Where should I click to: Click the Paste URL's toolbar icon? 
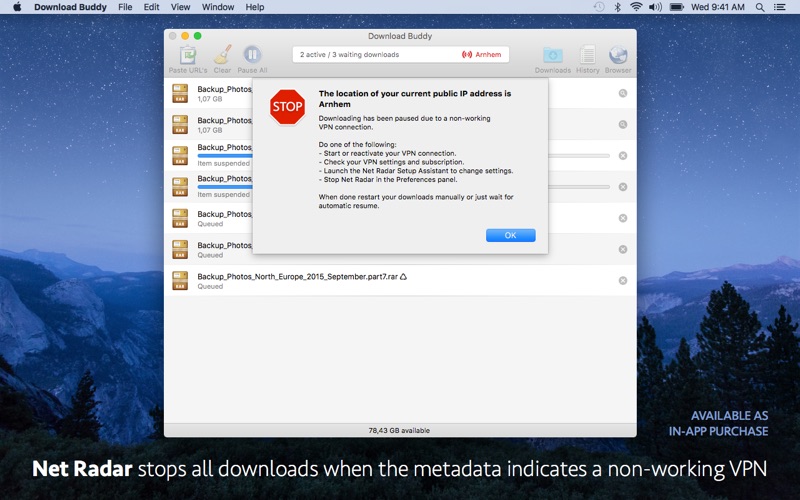(x=187, y=55)
